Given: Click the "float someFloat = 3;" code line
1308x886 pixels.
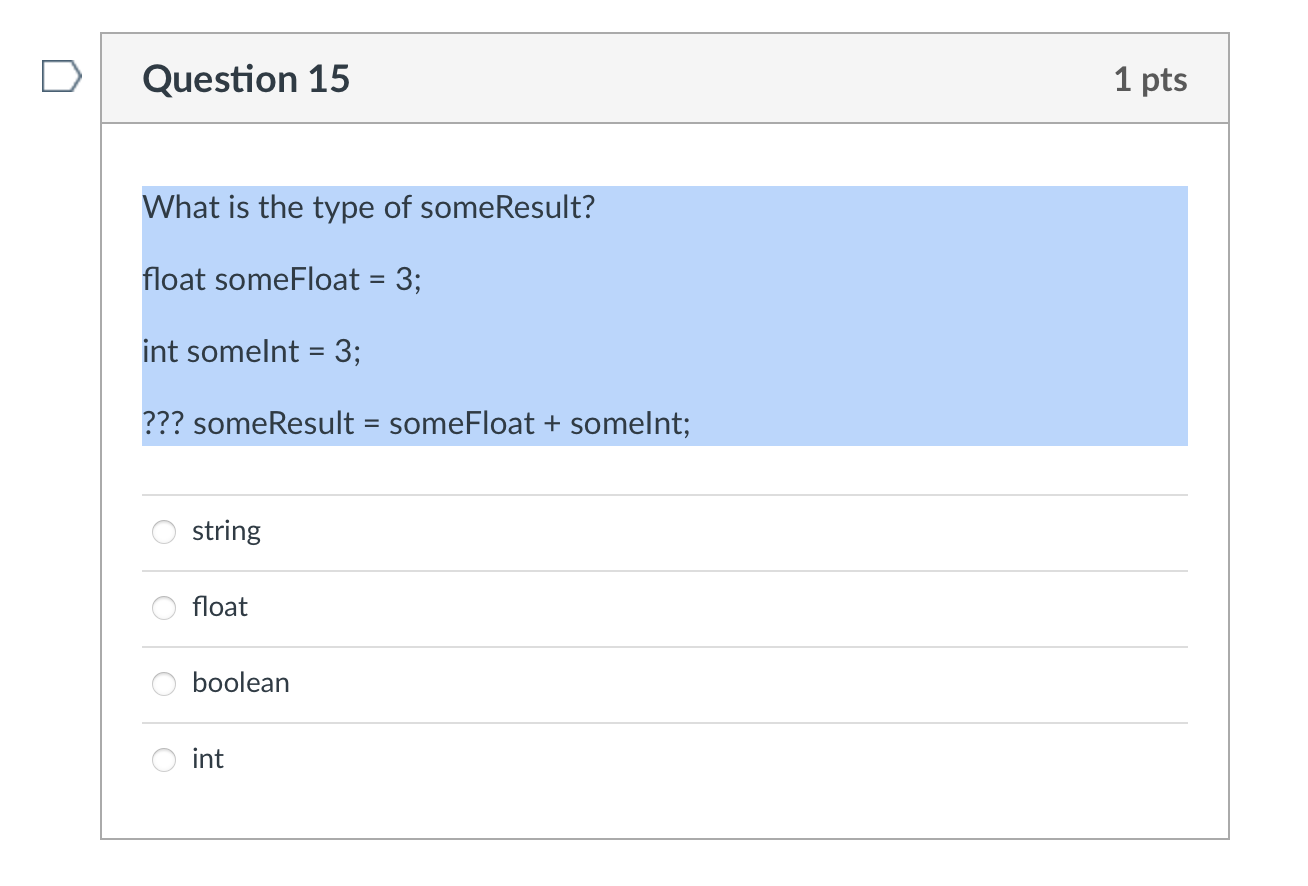Looking at the screenshot, I should pos(282,280).
